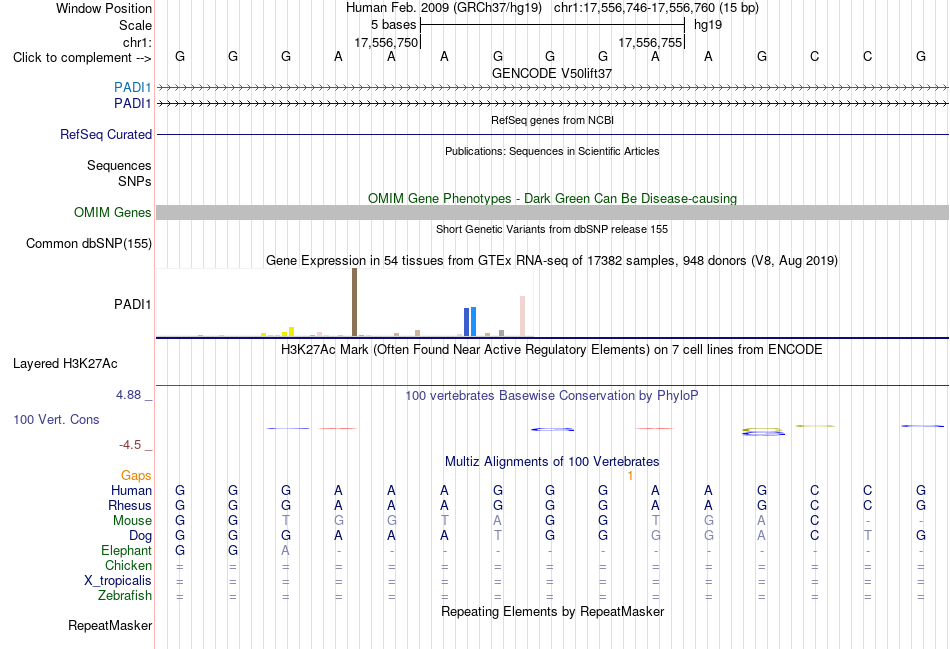The height and width of the screenshot is (649, 950).
Task: Click 'Repeating Elements by RepeatMasker' title
Action: point(553,611)
